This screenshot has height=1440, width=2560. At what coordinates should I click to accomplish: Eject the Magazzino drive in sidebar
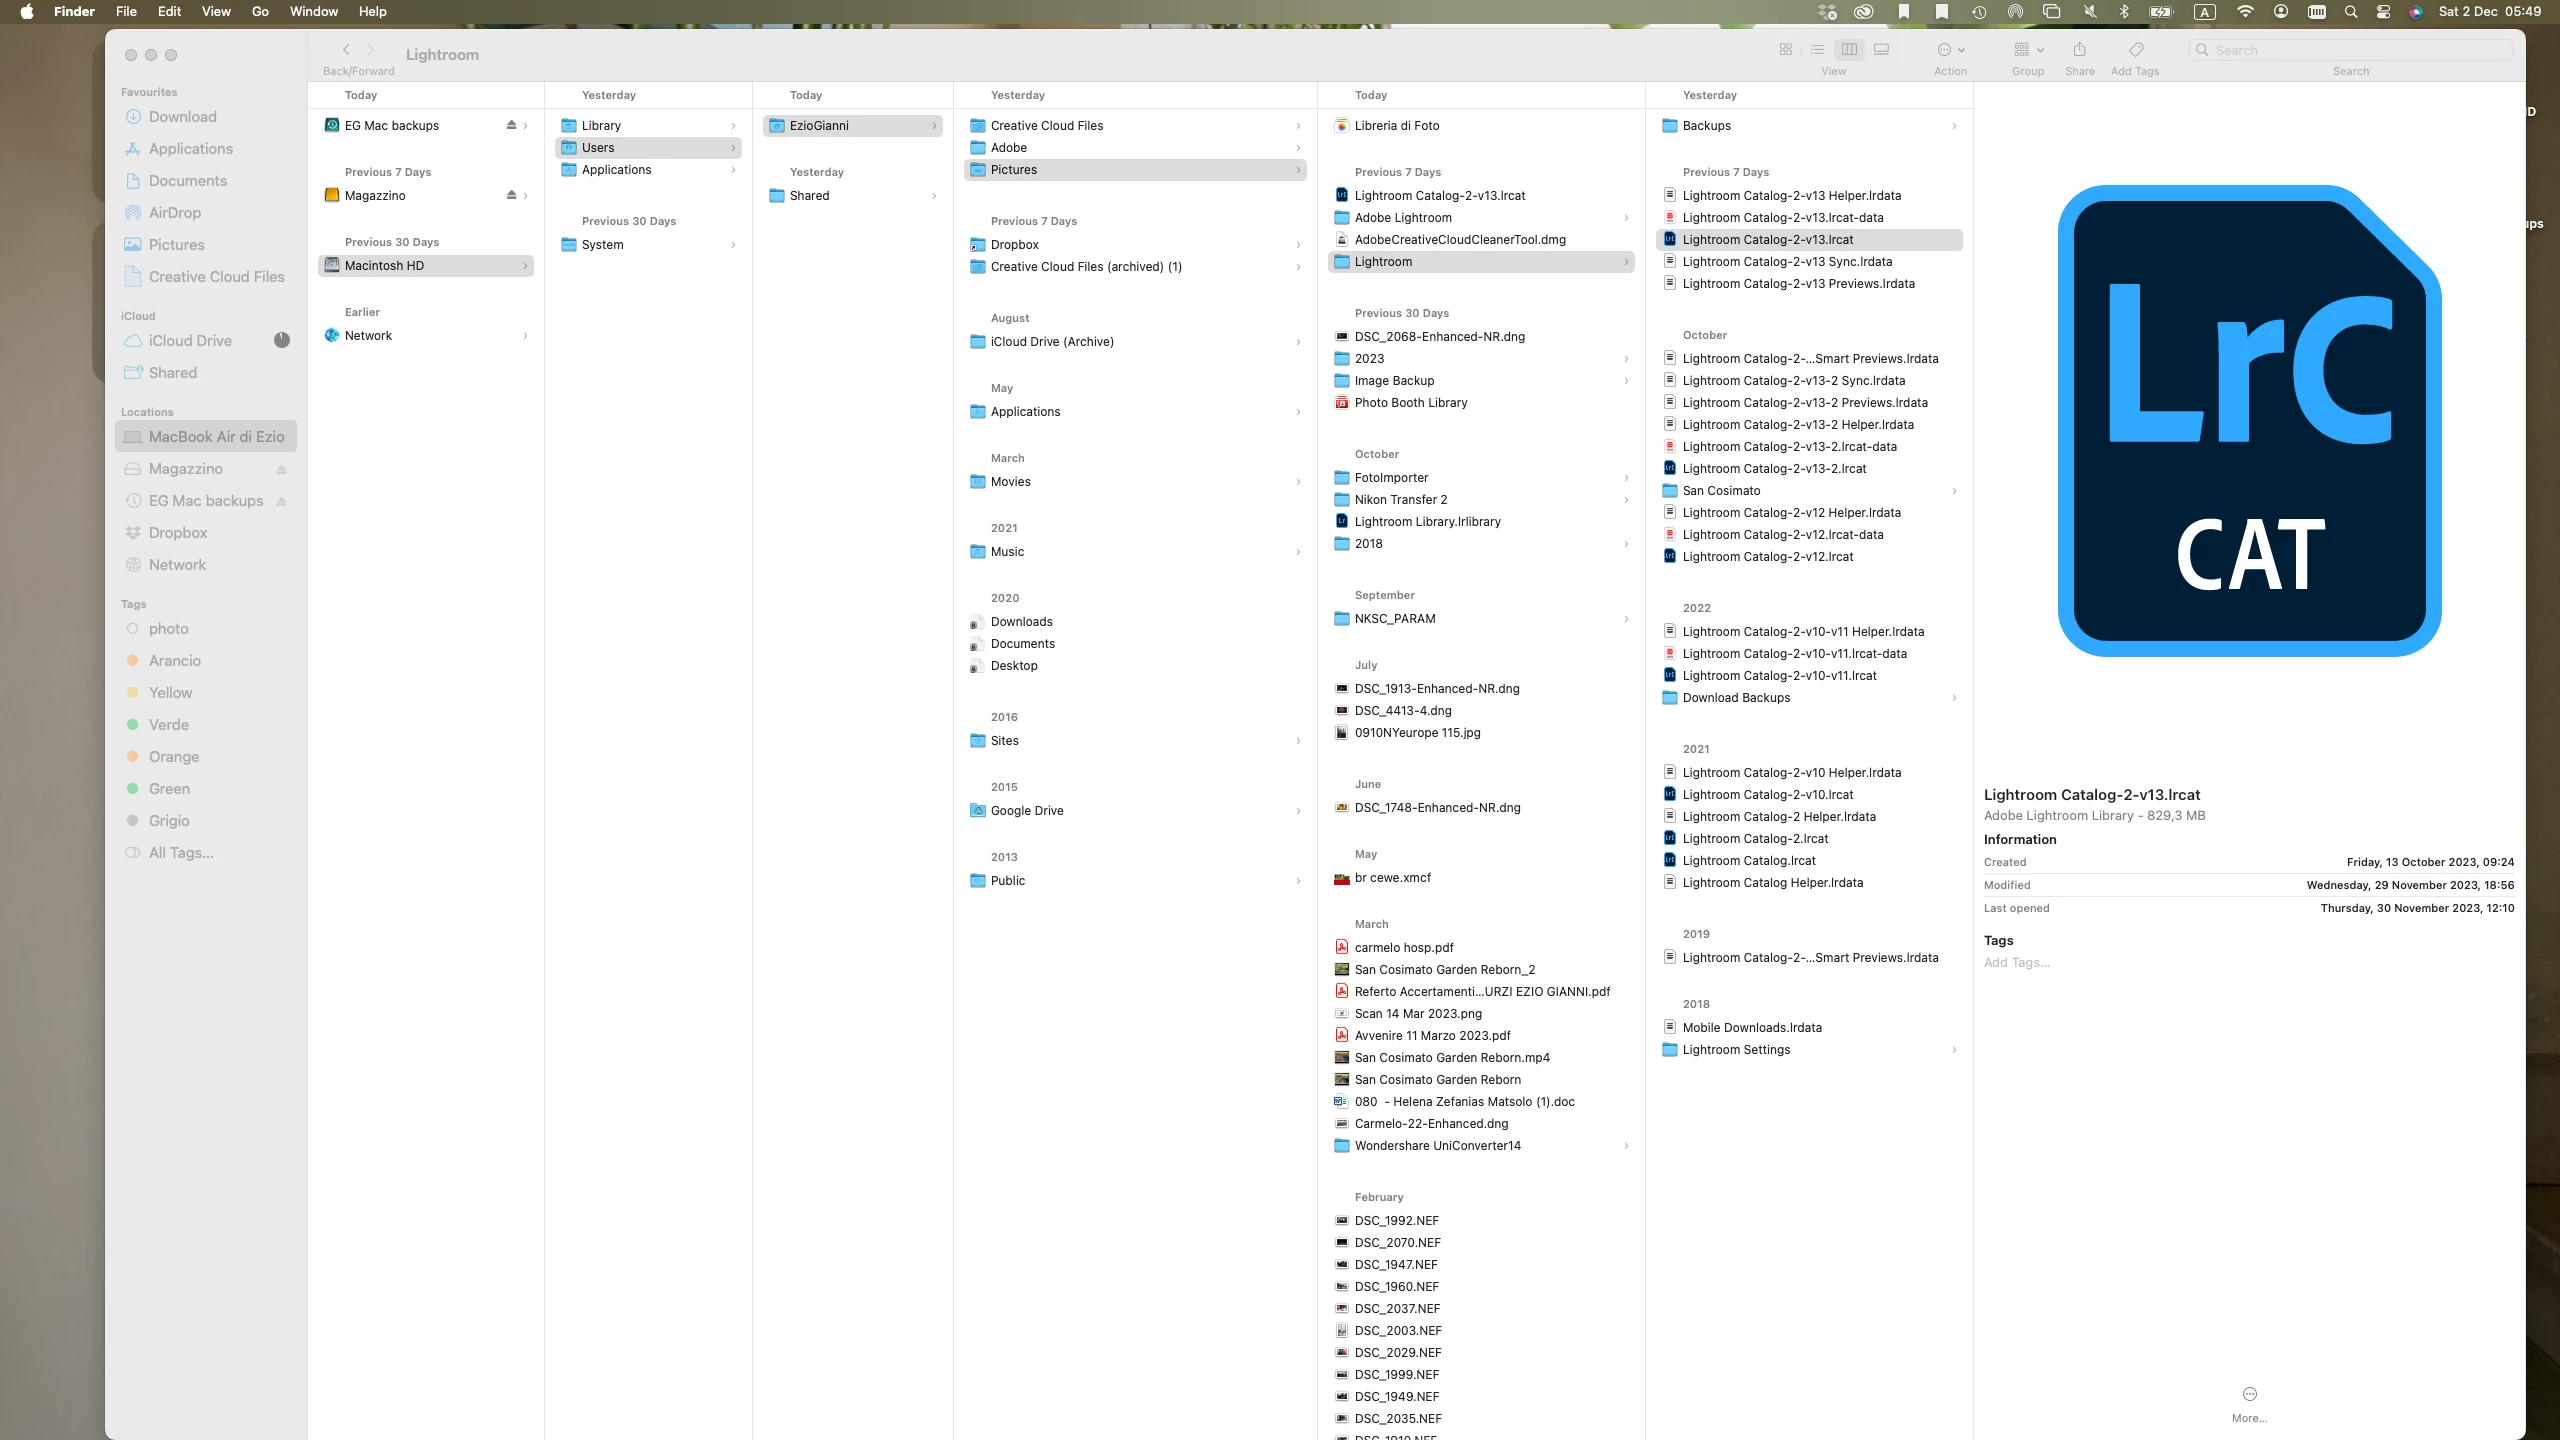click(282, 469)
